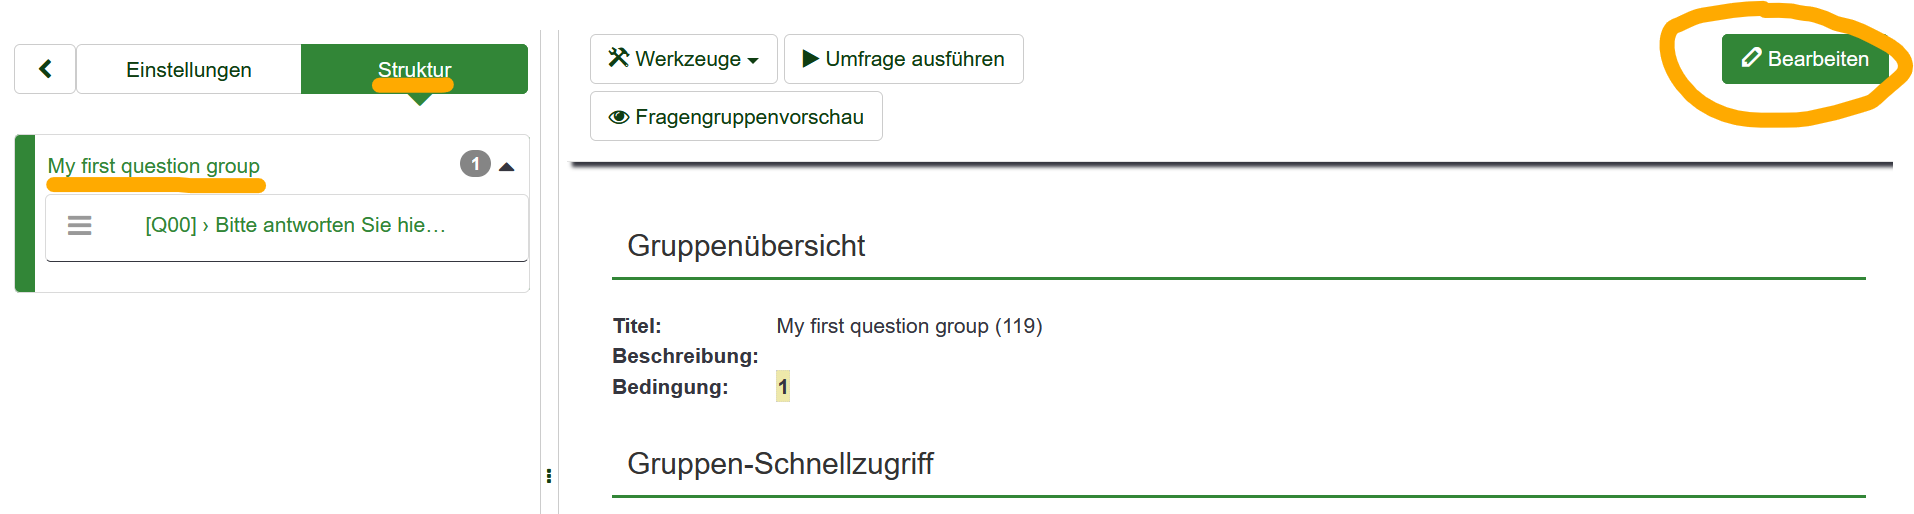Click the Gruppenübersicht section heading
Viewport: 1914px width, 514px height.
point(746,246)
